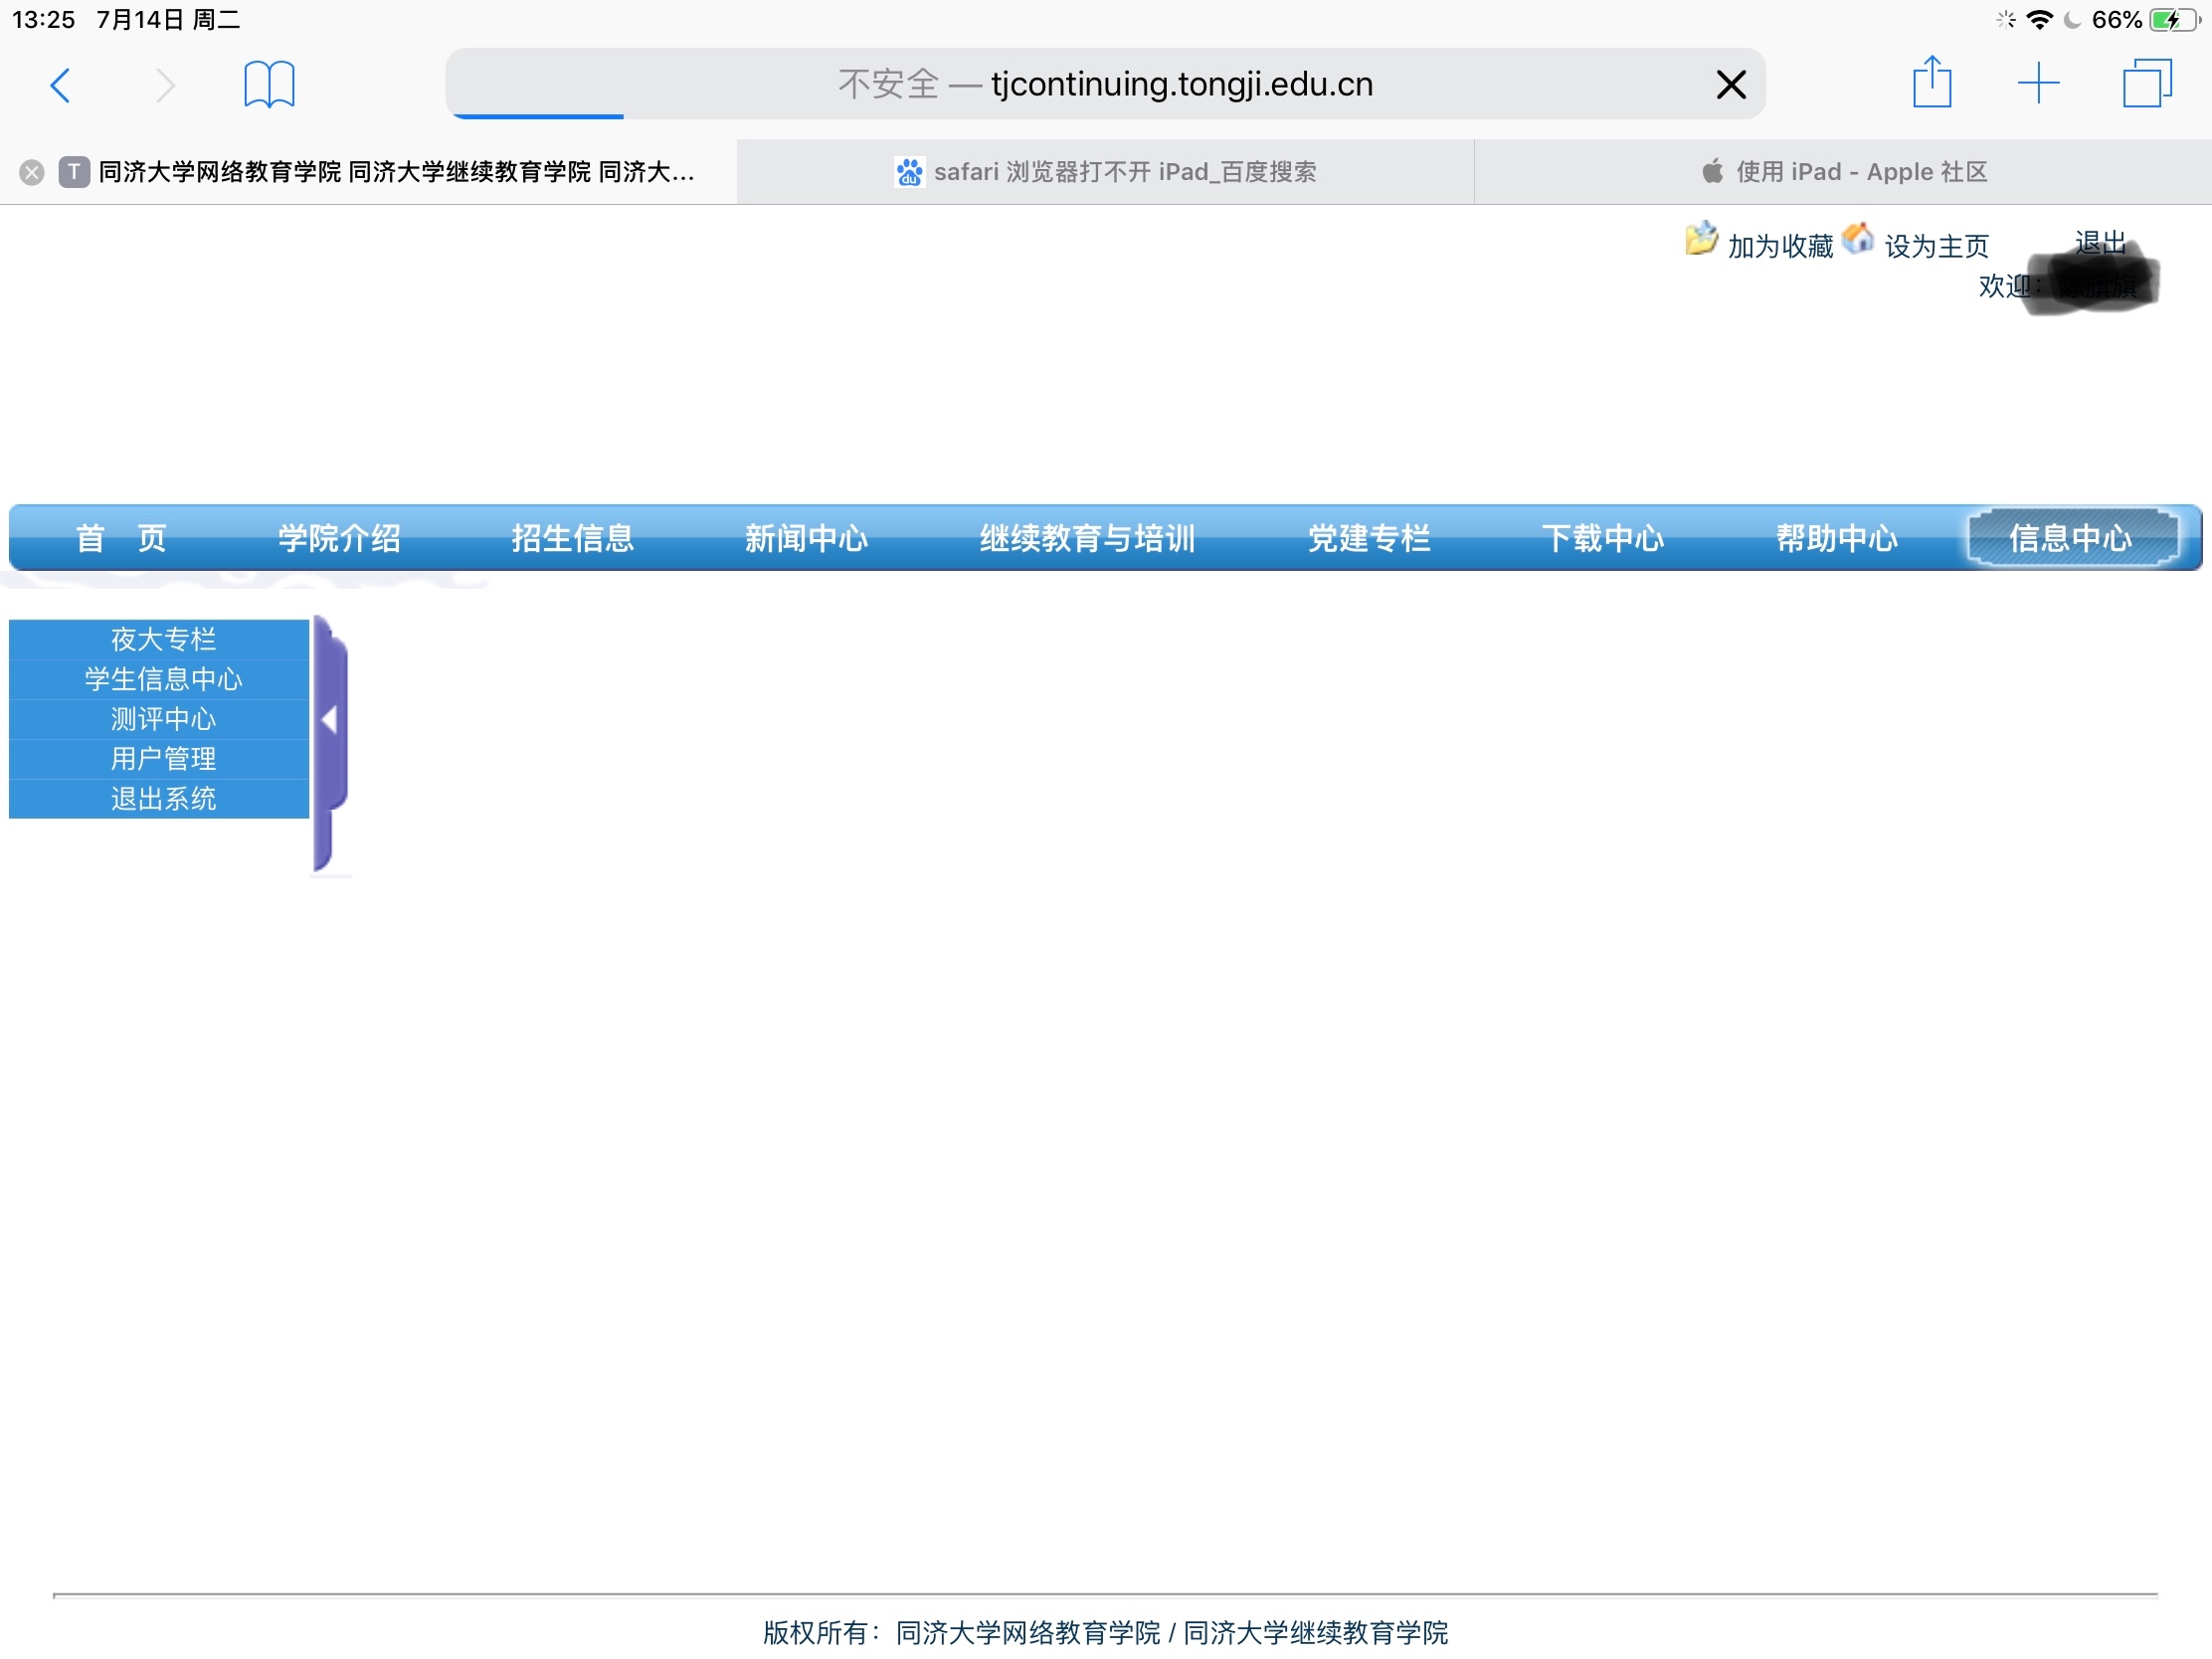Image resolution: width=2212 pixels, height=1659 pixels.
Task: Close the 同济大学网络教育学院 tab
Action: pos(32,172)
